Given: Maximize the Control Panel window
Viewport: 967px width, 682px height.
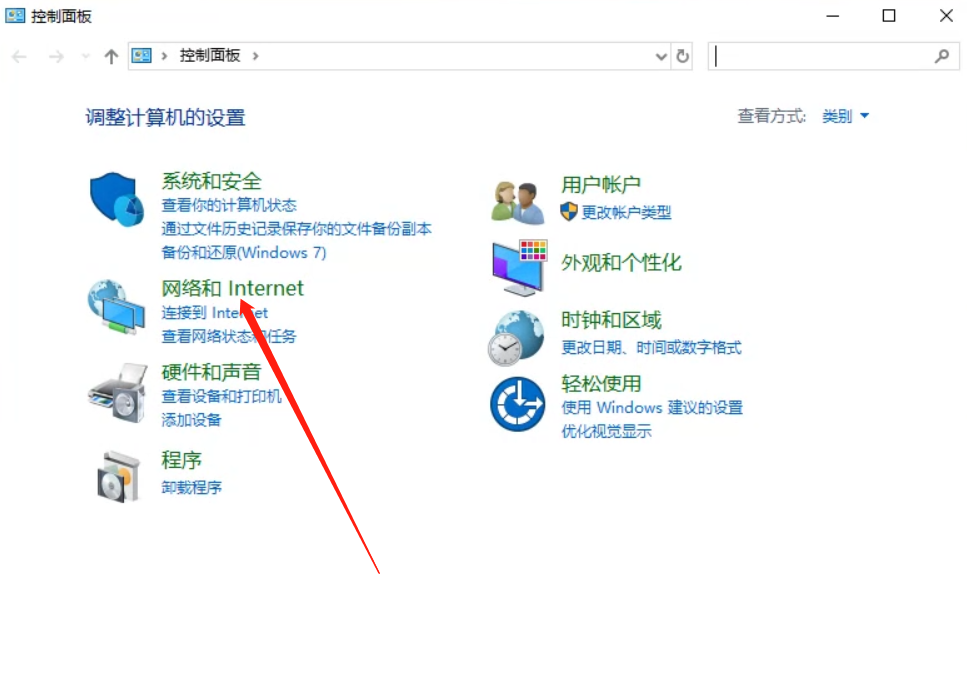Looking at the screenshot, I should point(889,15).
